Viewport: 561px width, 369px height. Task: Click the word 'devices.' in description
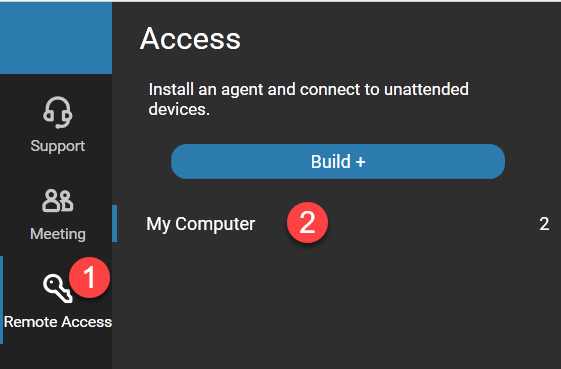coord(179,109)
